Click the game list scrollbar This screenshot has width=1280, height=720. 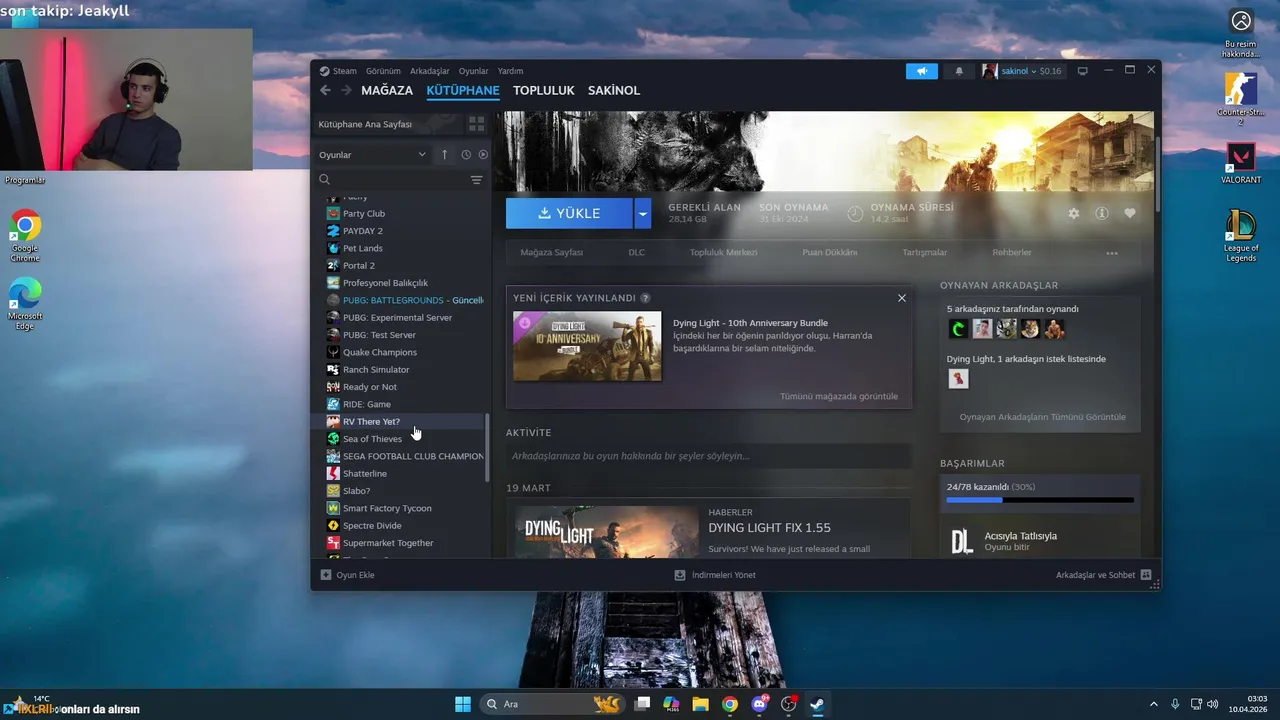[x=487, y=449]
